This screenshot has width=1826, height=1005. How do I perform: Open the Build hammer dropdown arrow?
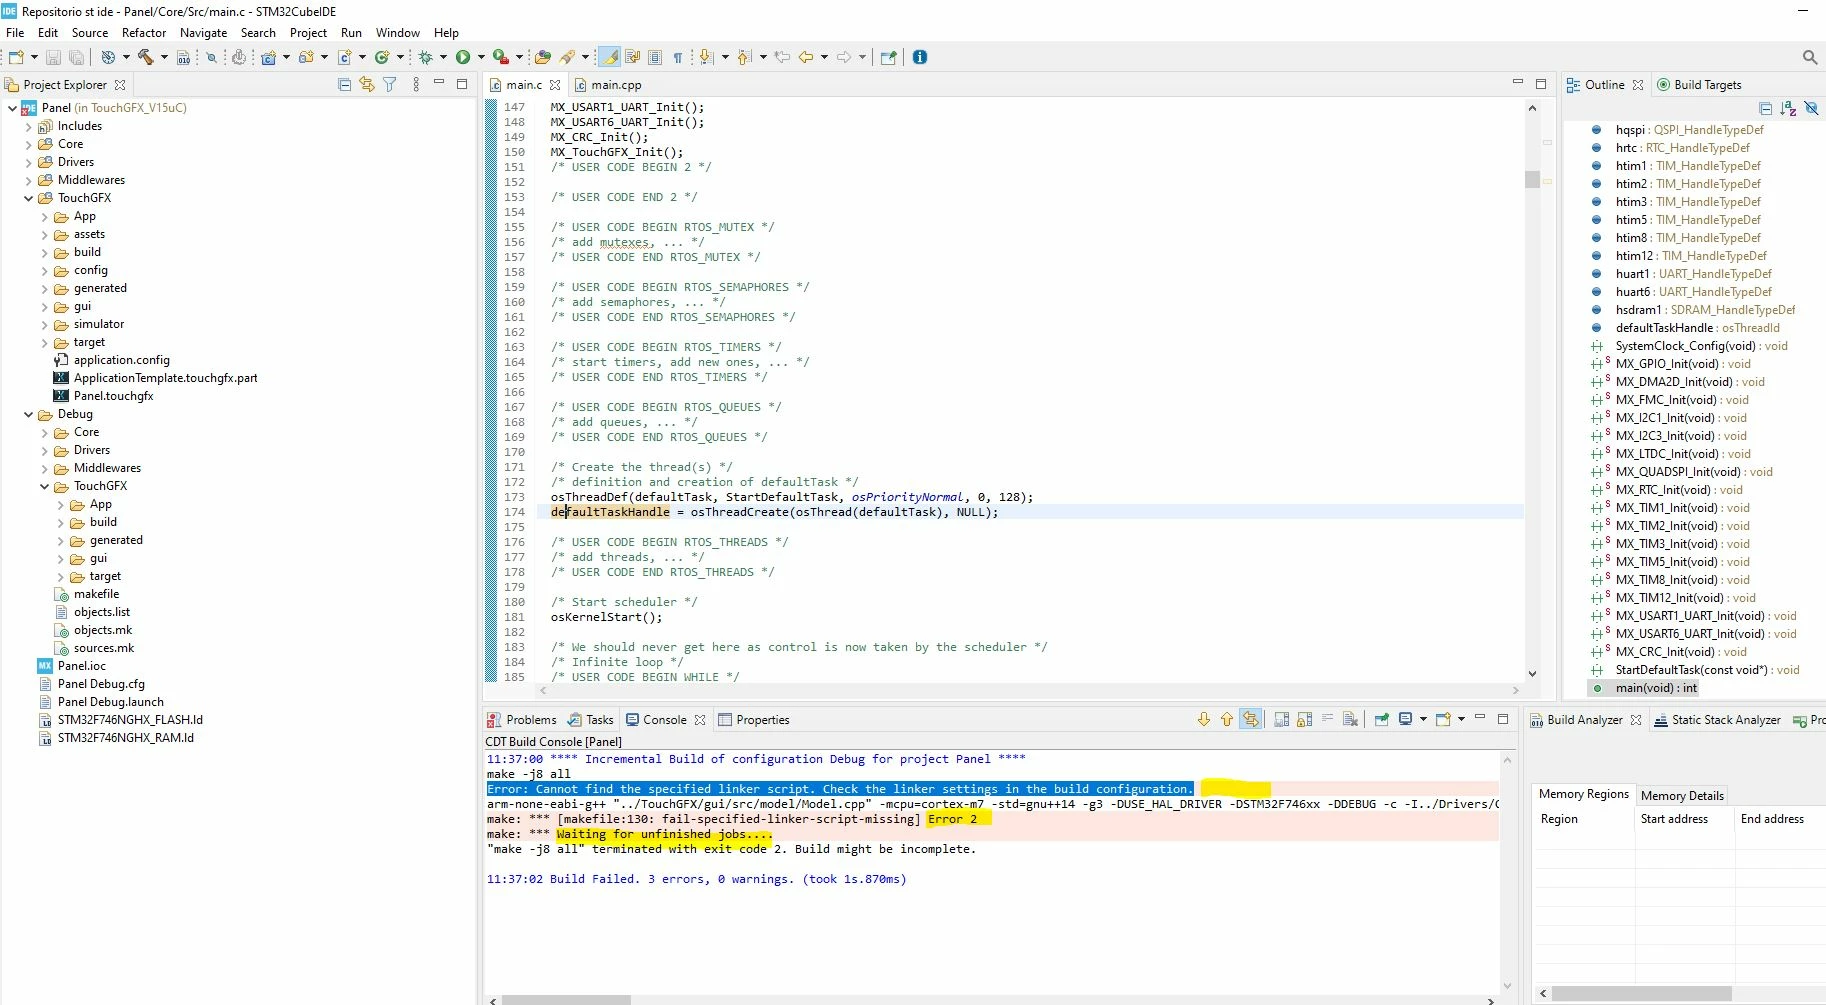[x=164, y=57]
